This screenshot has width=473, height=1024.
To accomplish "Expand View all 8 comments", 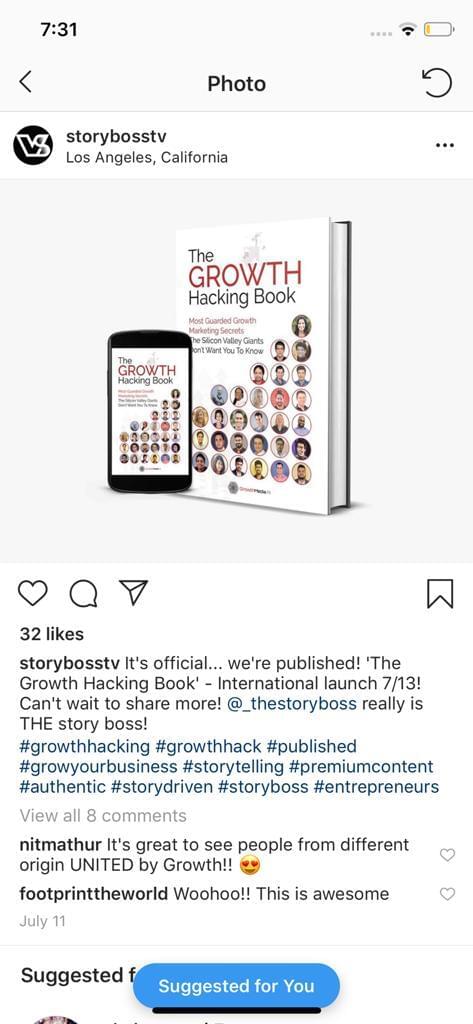I will [x=103, y=816].
